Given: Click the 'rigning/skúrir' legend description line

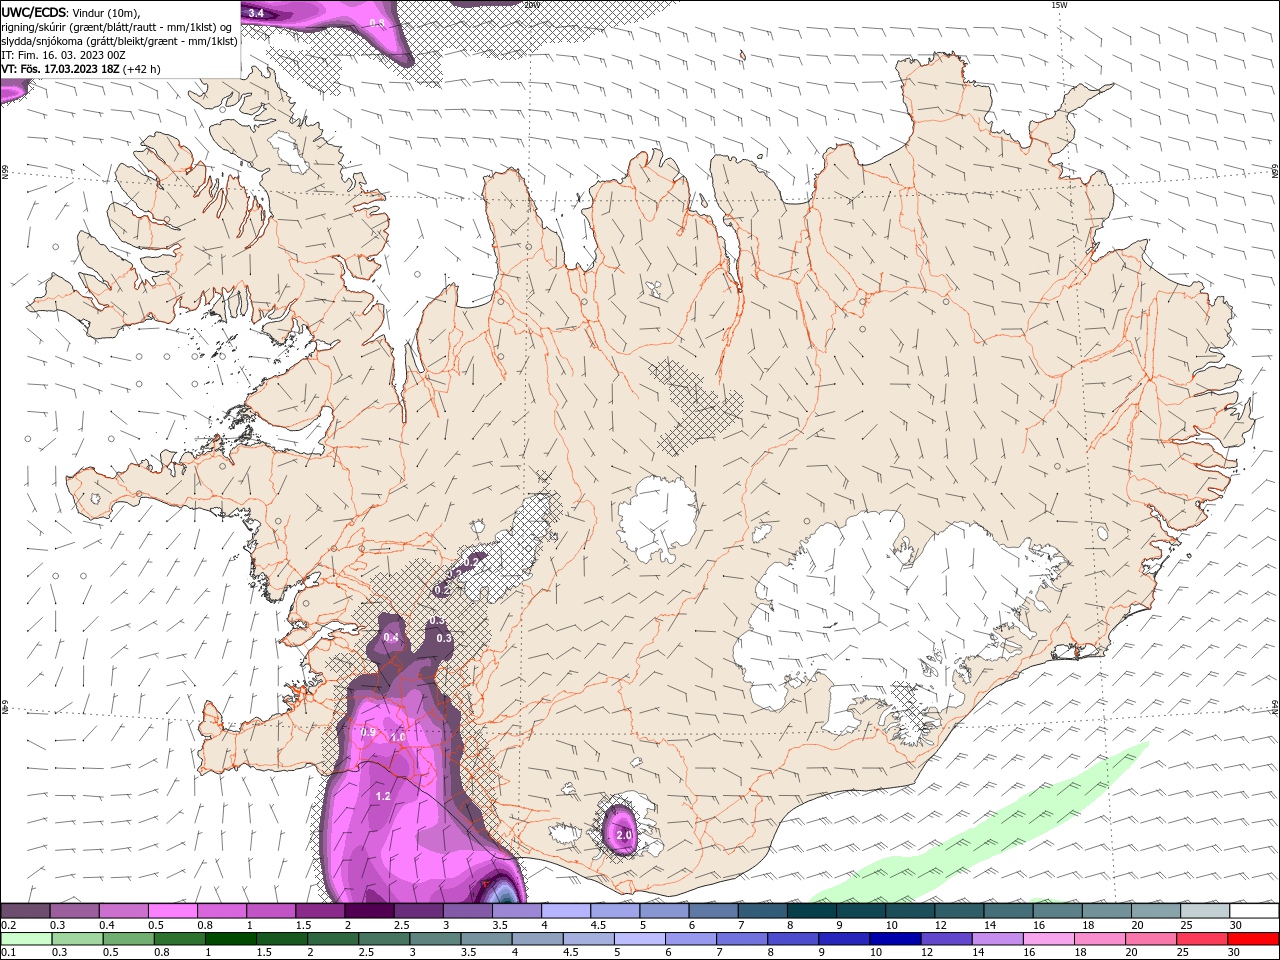Looking at the screenshot, I should coord(117,27).
